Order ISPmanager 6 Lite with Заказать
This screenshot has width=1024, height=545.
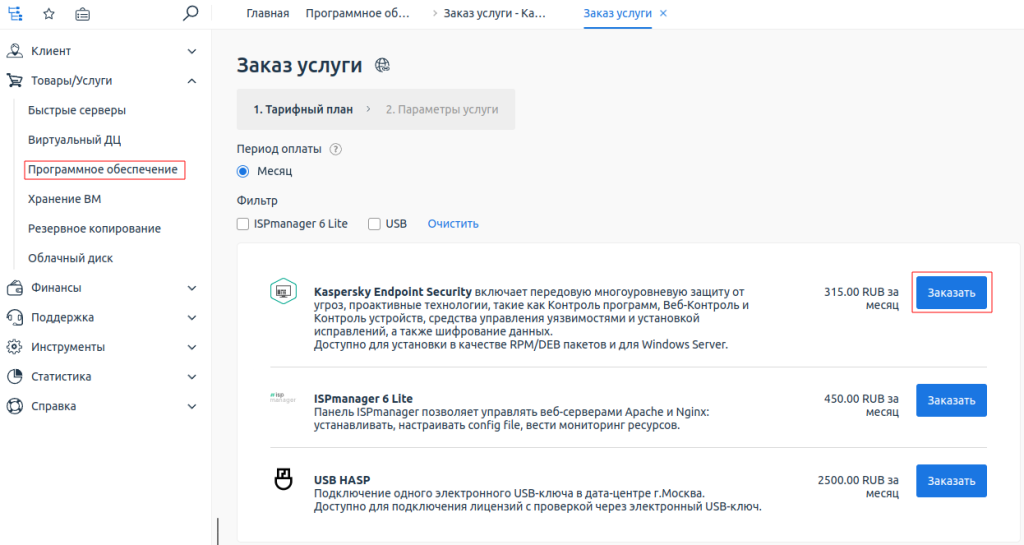click(x=952, y=400)
